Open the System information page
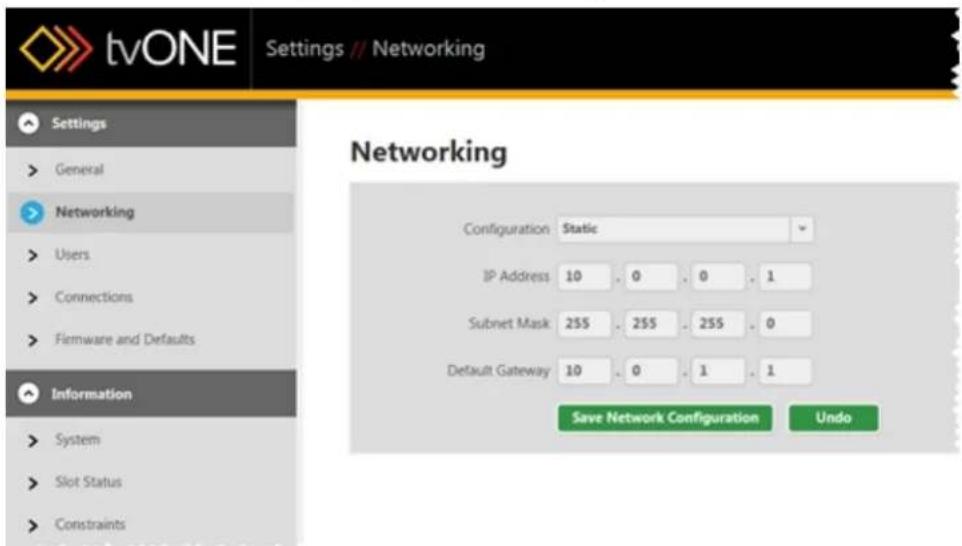This screenshot has width=962, height=546. point(77,439)
